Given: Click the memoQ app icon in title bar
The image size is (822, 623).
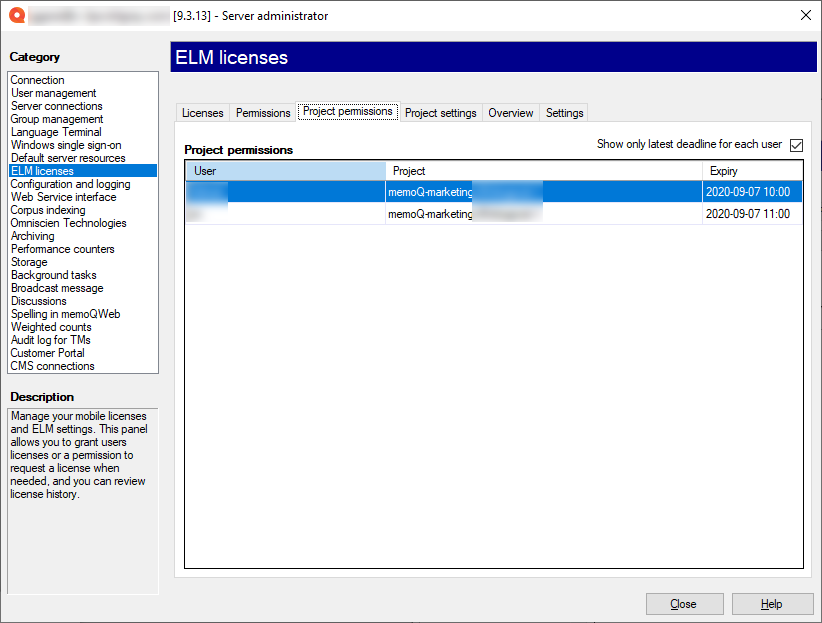Looking at the screenshot, I should tap(16, 15).
